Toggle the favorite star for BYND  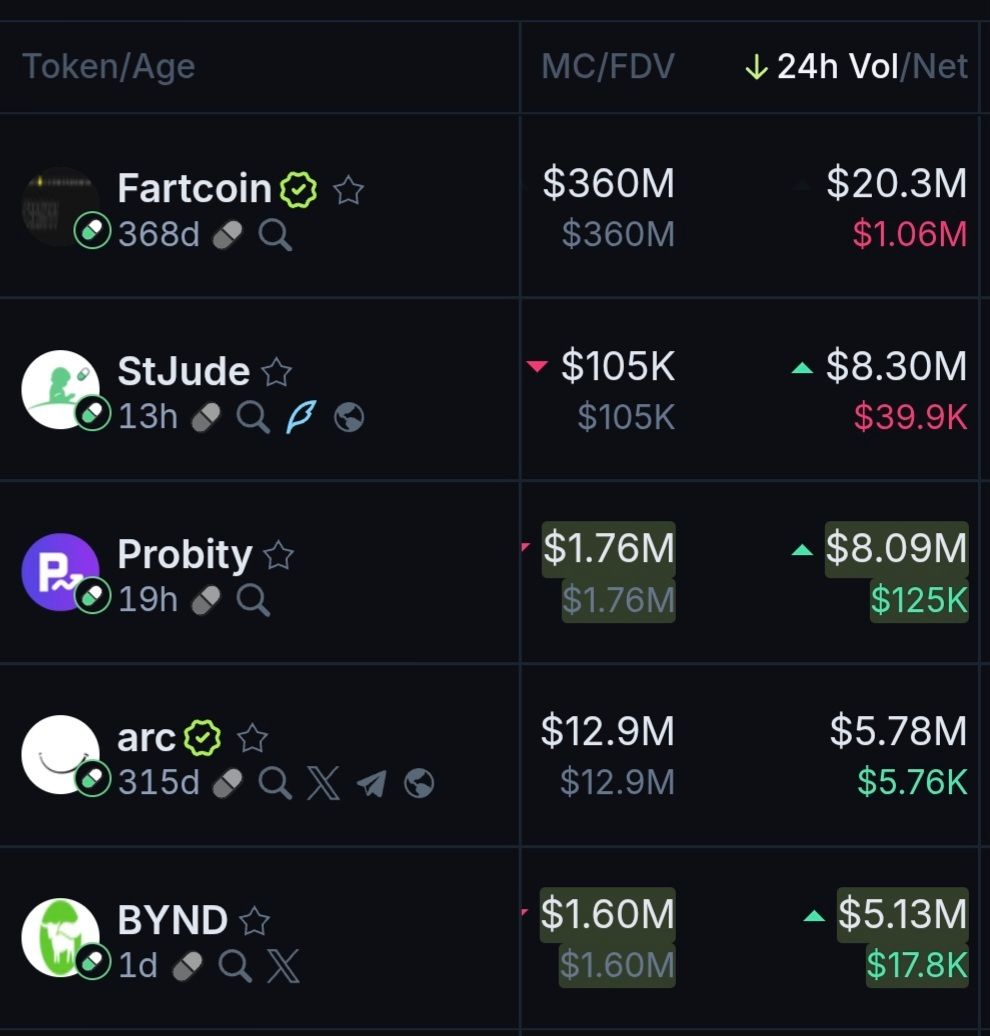(x=254, y=921)
